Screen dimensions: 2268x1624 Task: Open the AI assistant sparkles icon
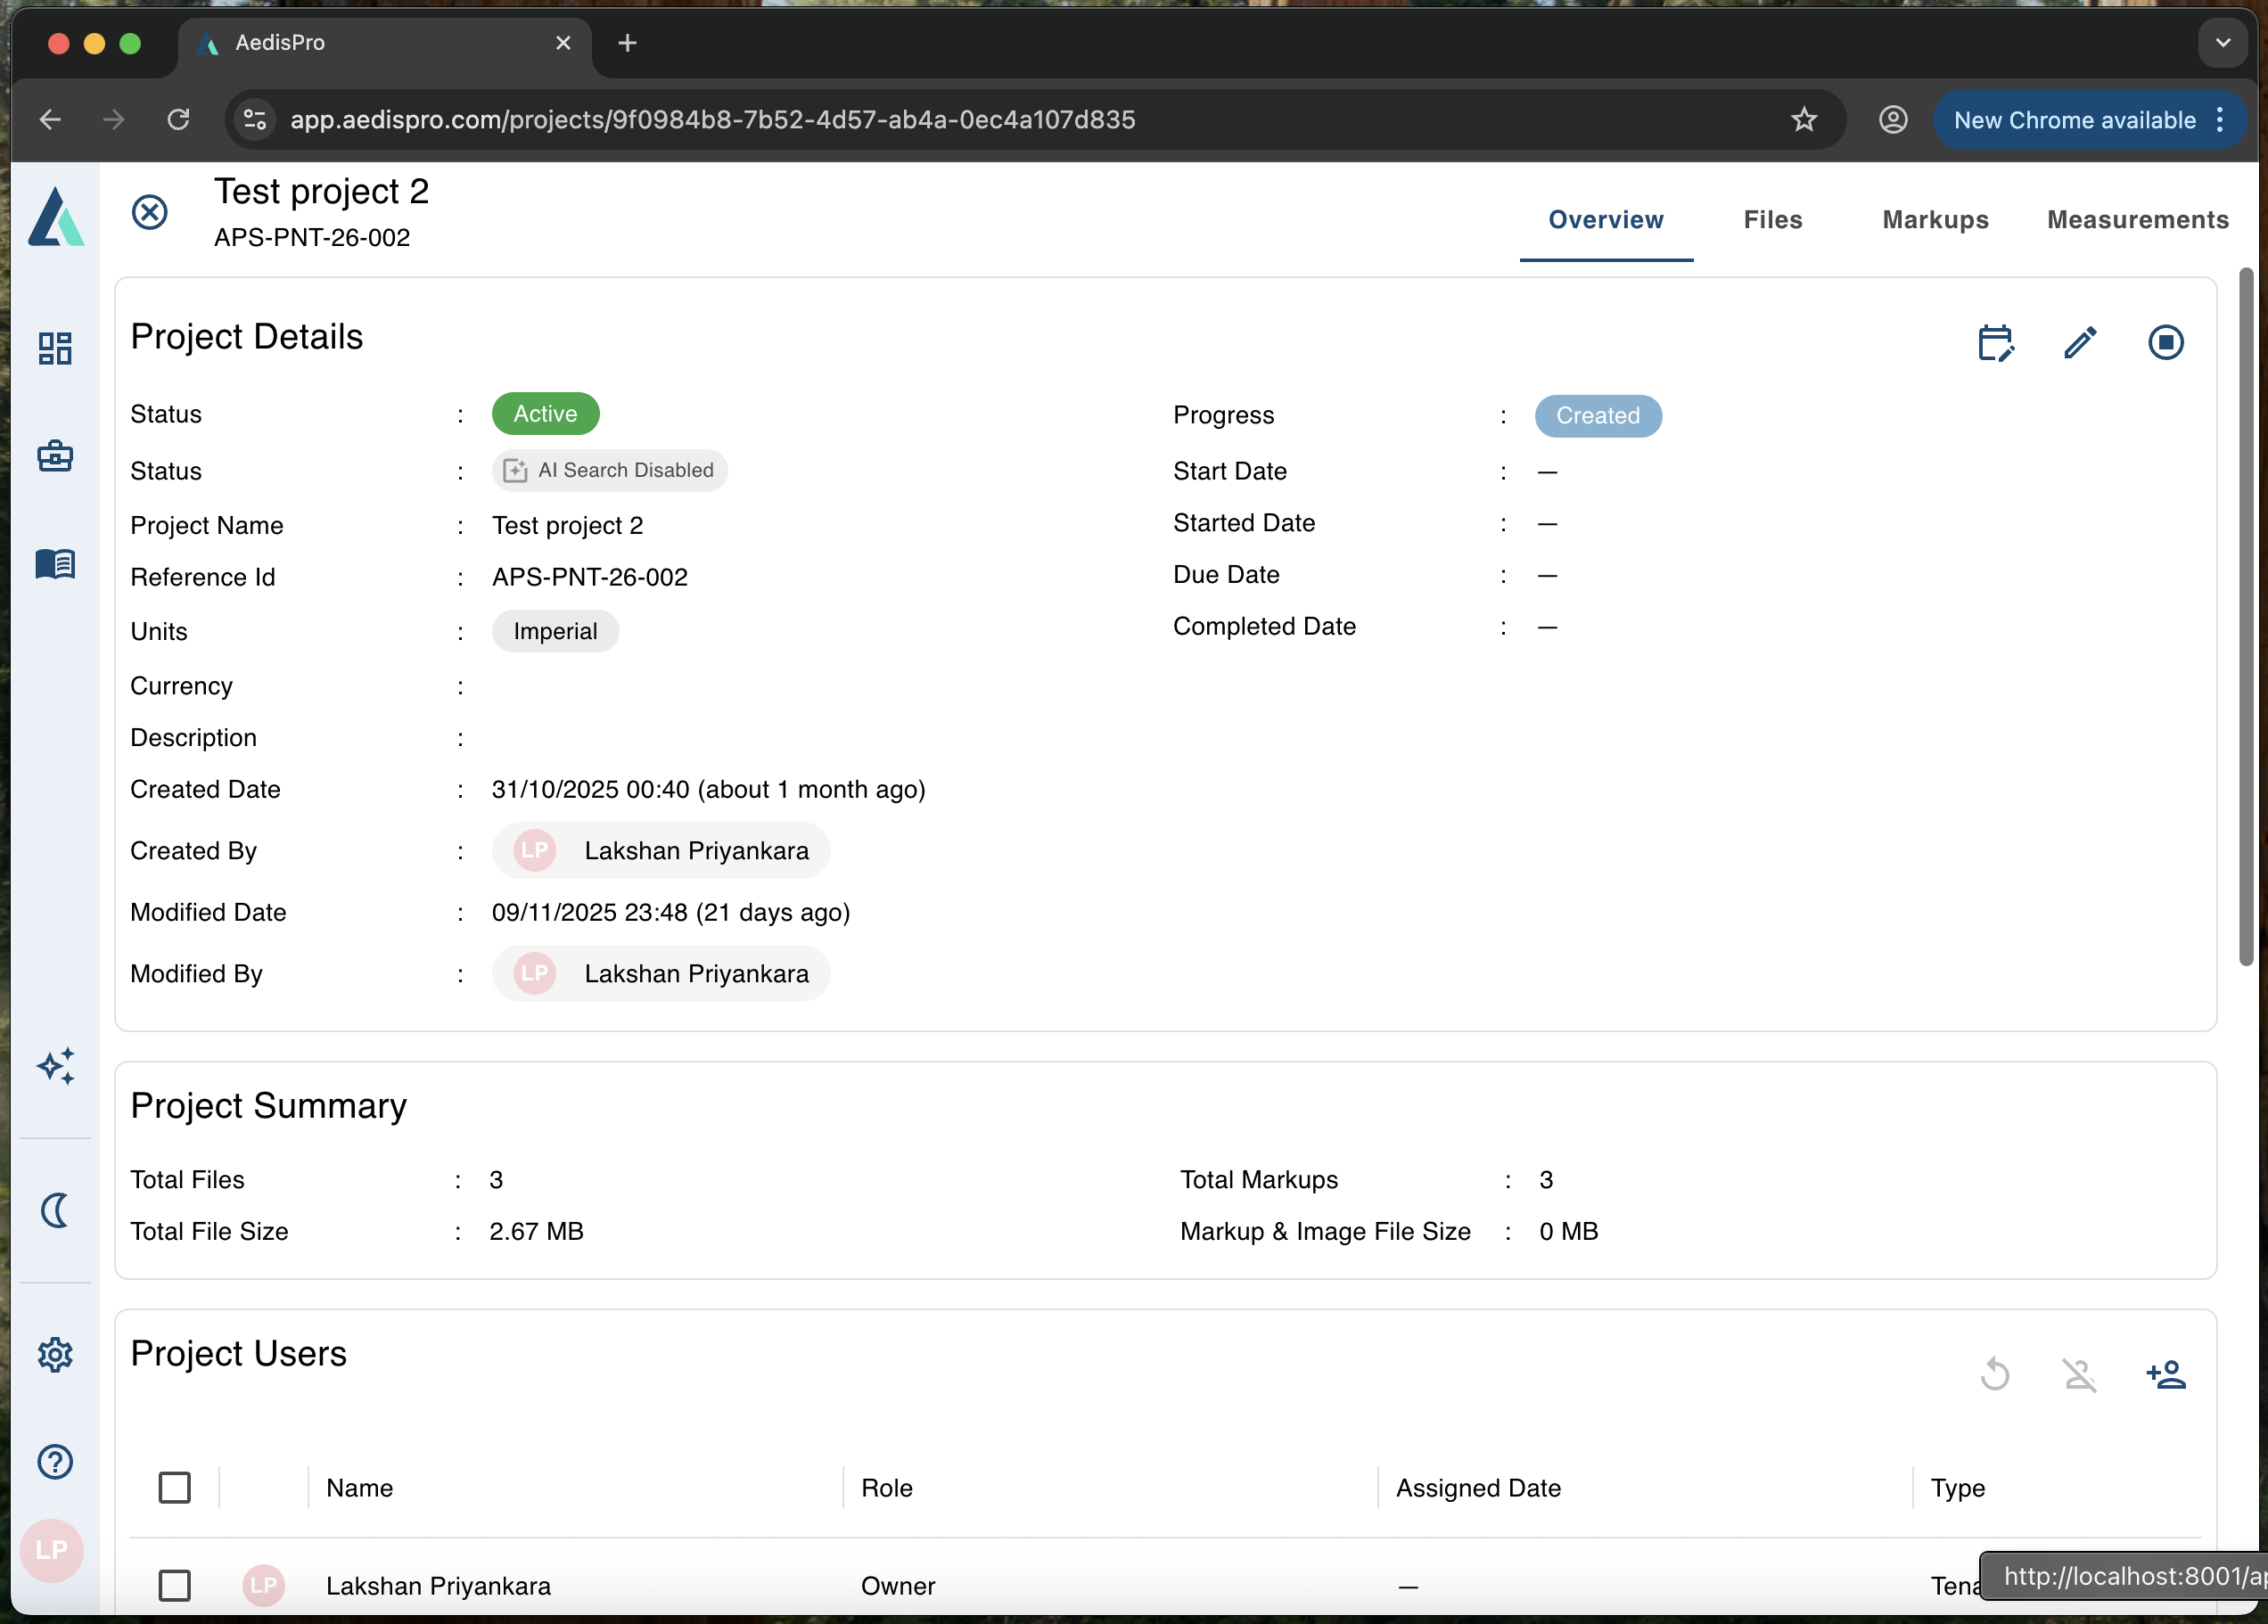(x=55, y=1066)
